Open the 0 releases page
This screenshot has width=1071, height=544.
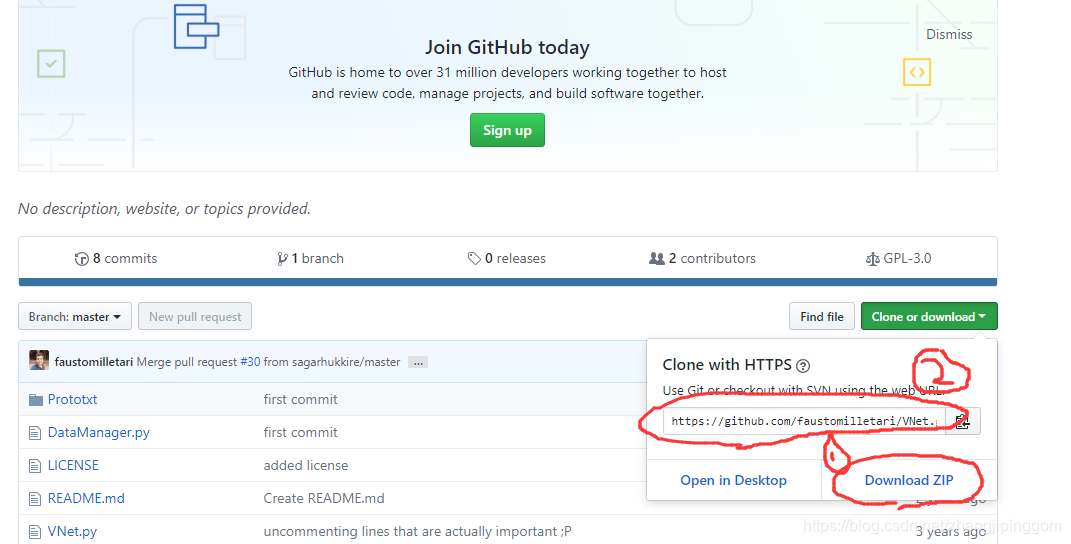tap(507, 258)
